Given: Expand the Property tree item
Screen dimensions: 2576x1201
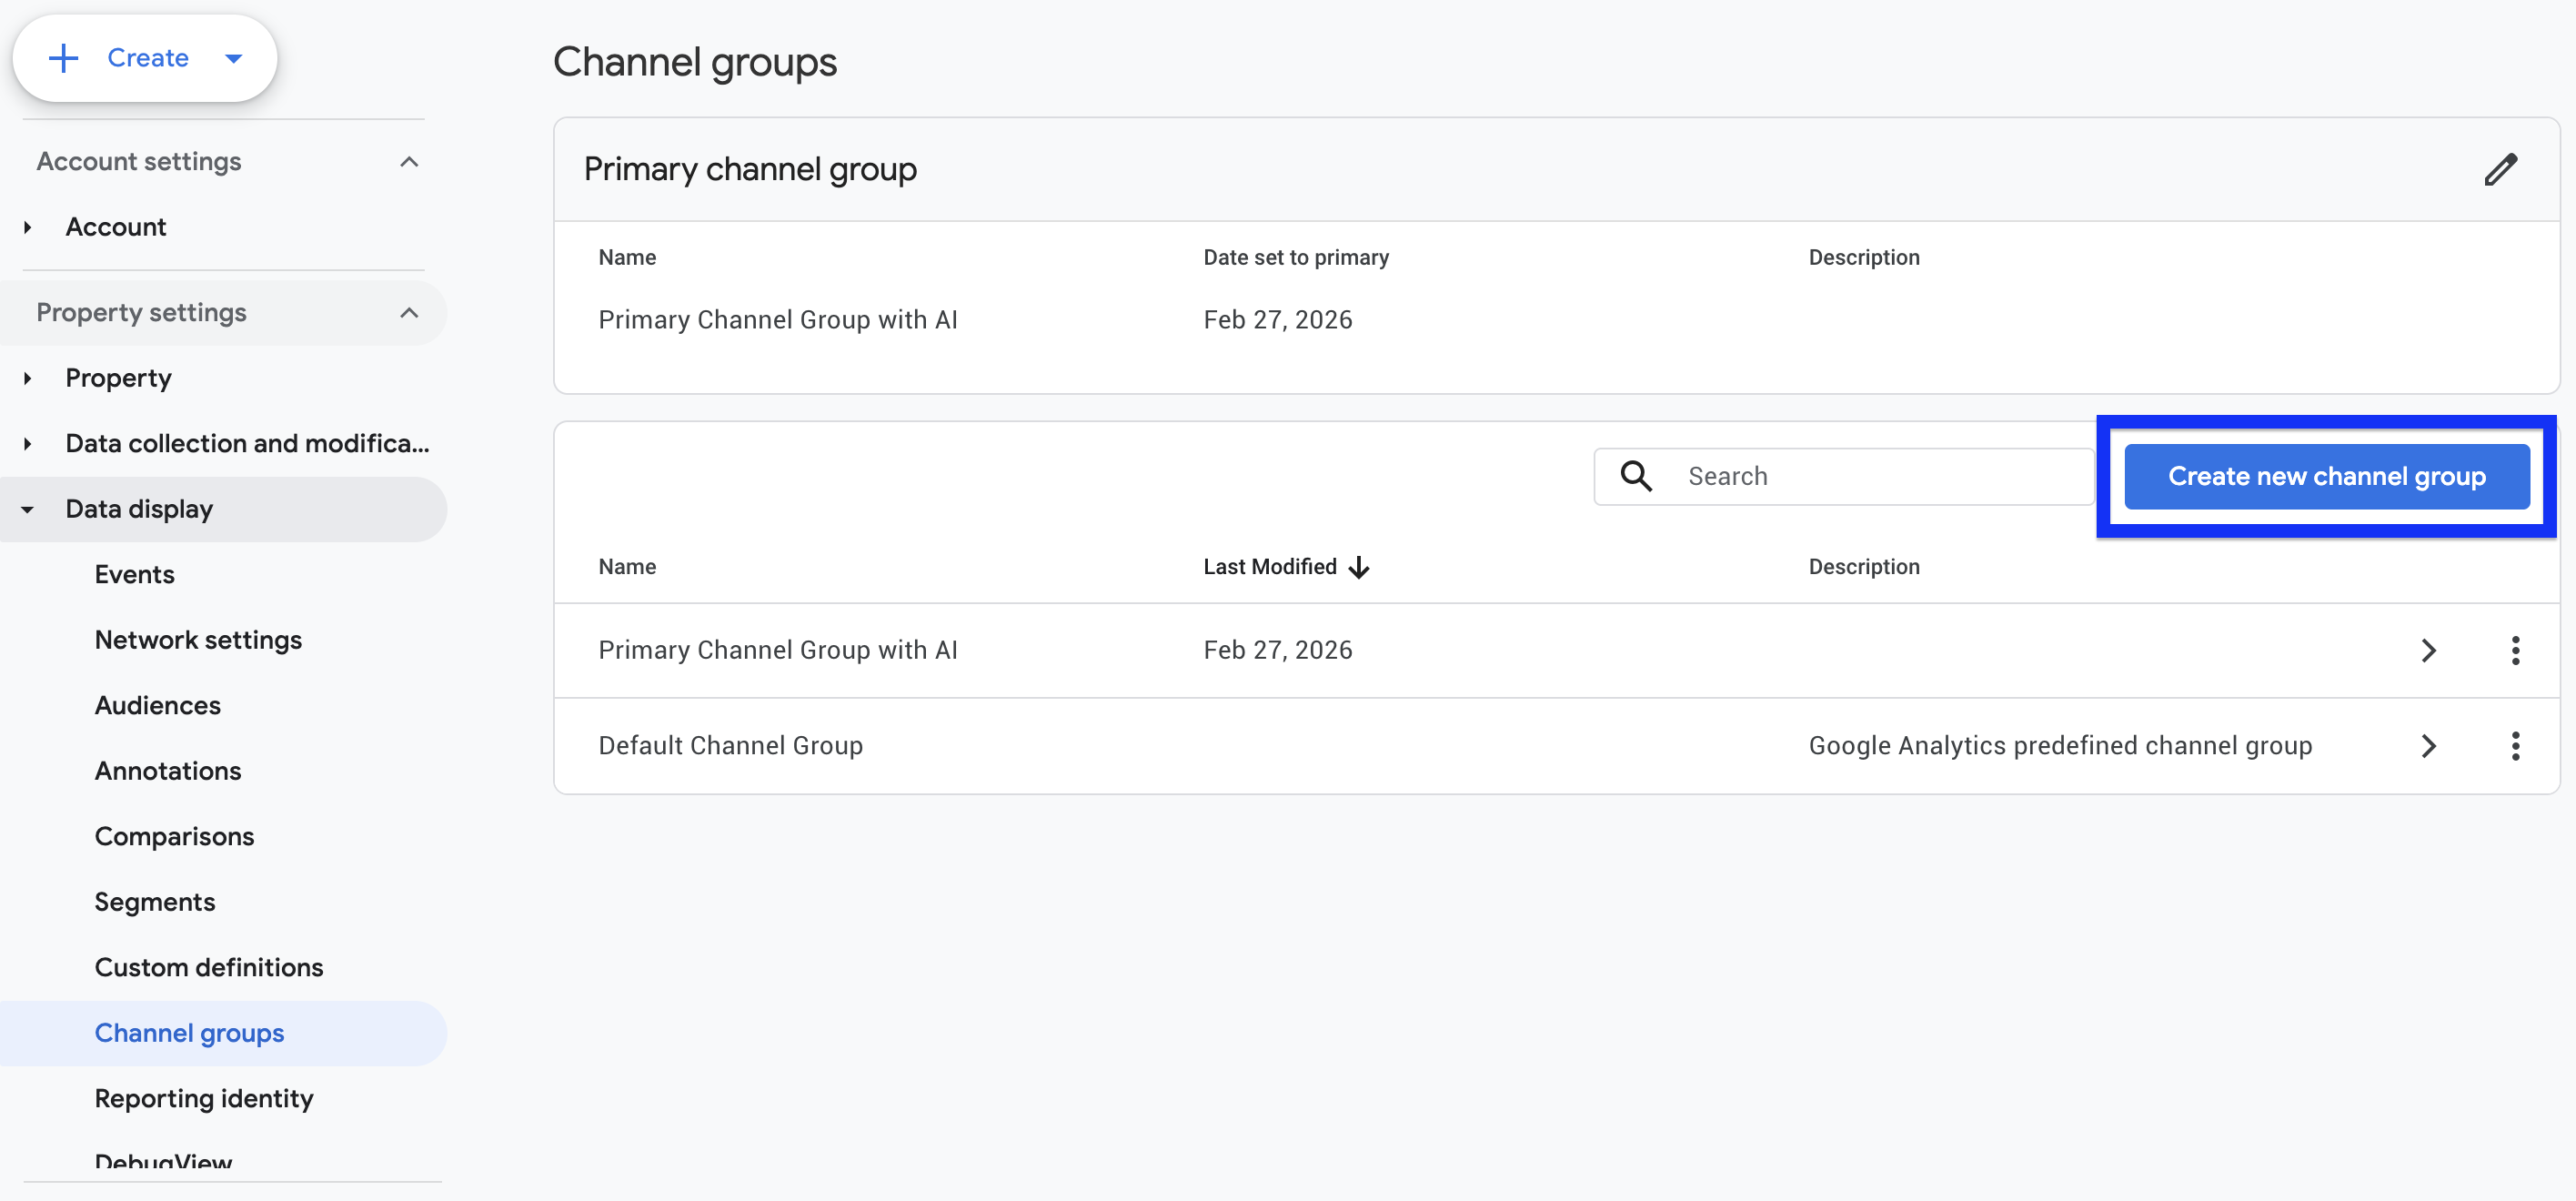Looking at the screenshot, I should 28,378.
